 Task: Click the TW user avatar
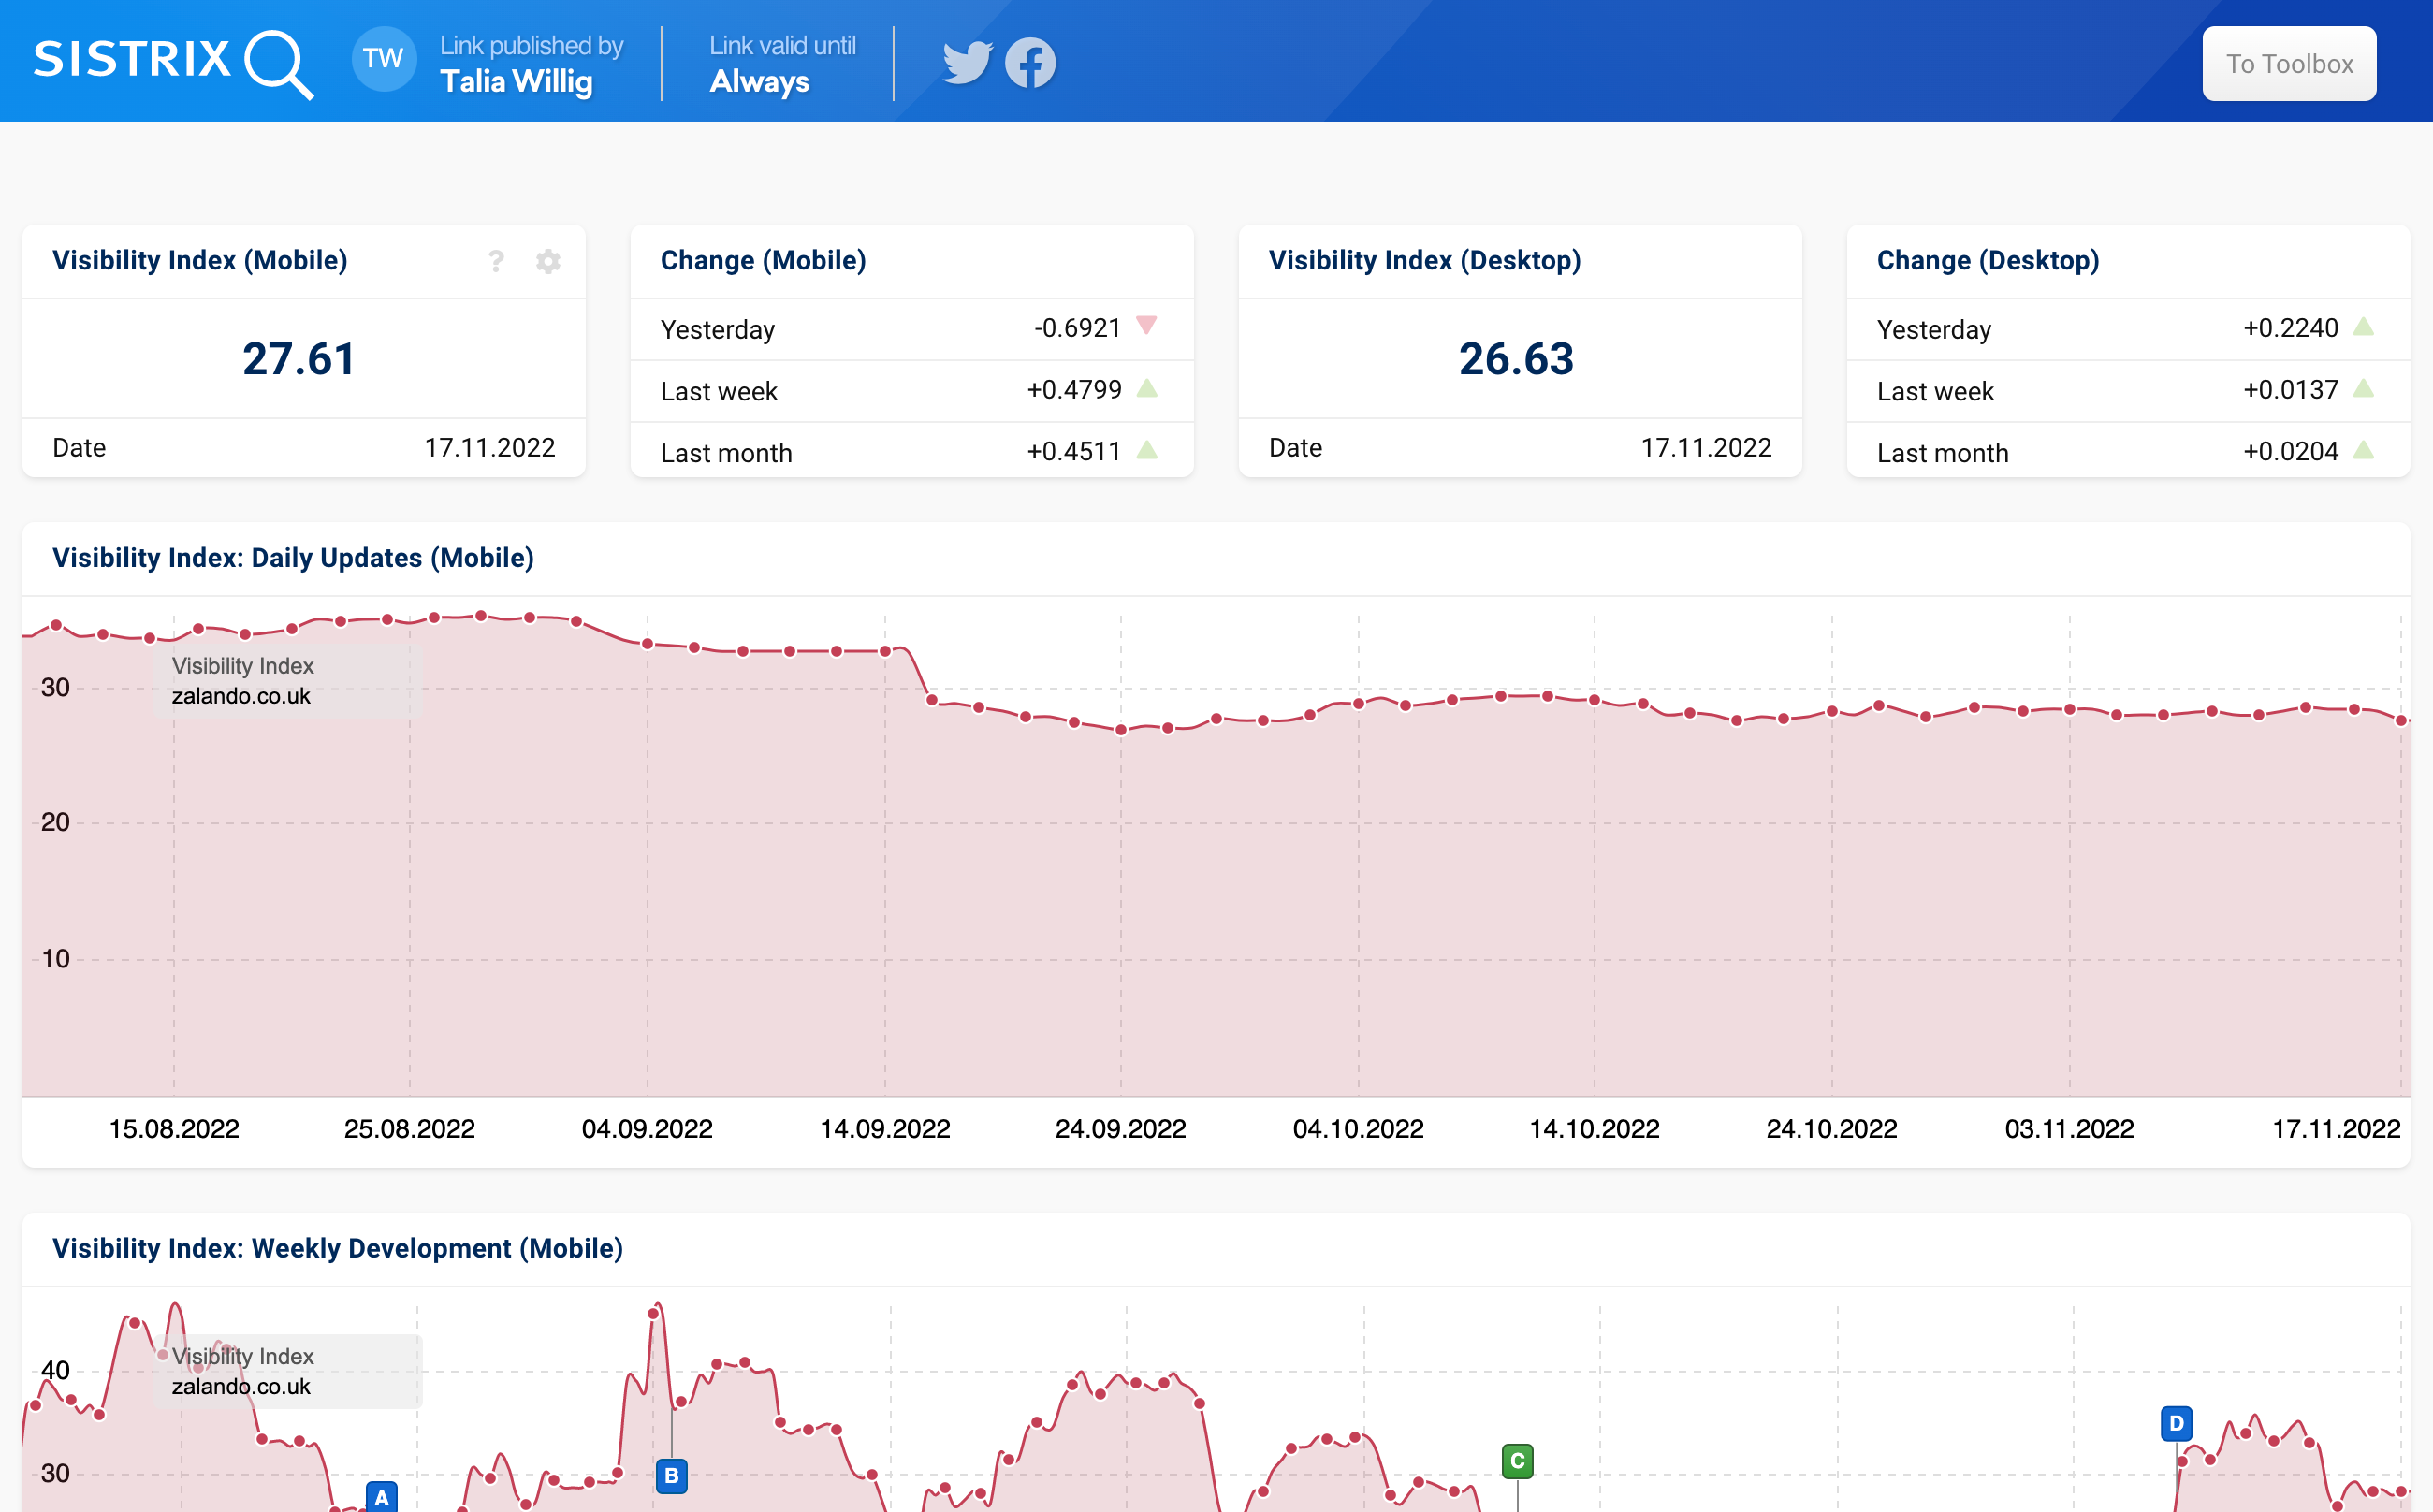click(384, 59)
